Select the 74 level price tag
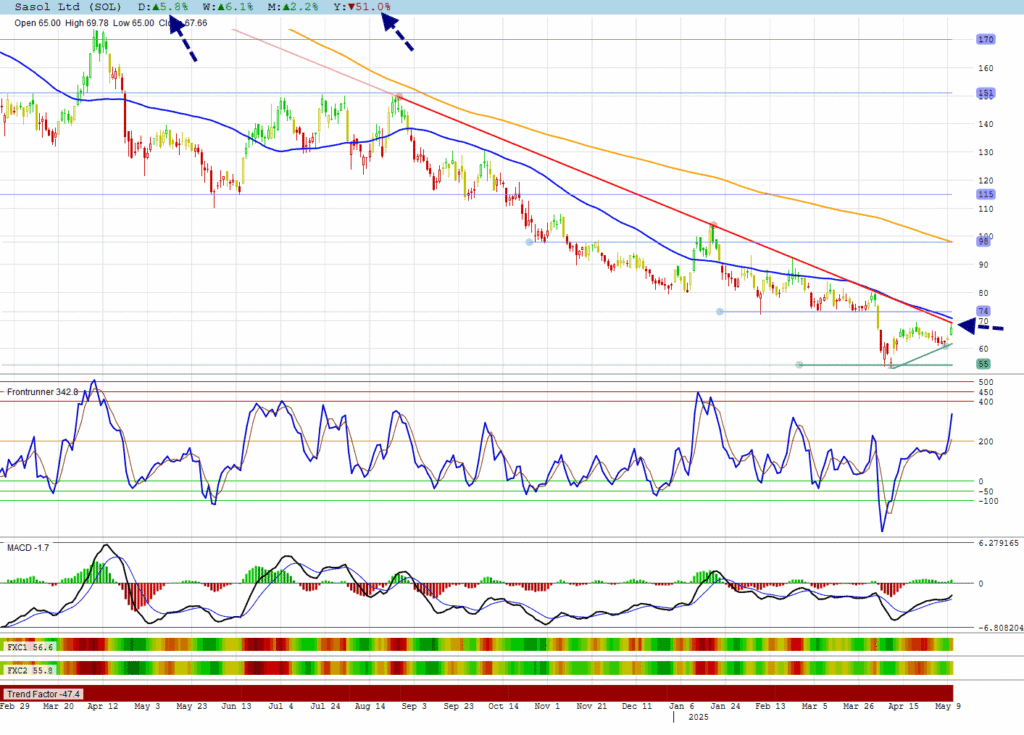This screenshot has height=735, width=1024. (x=984, y=311)
